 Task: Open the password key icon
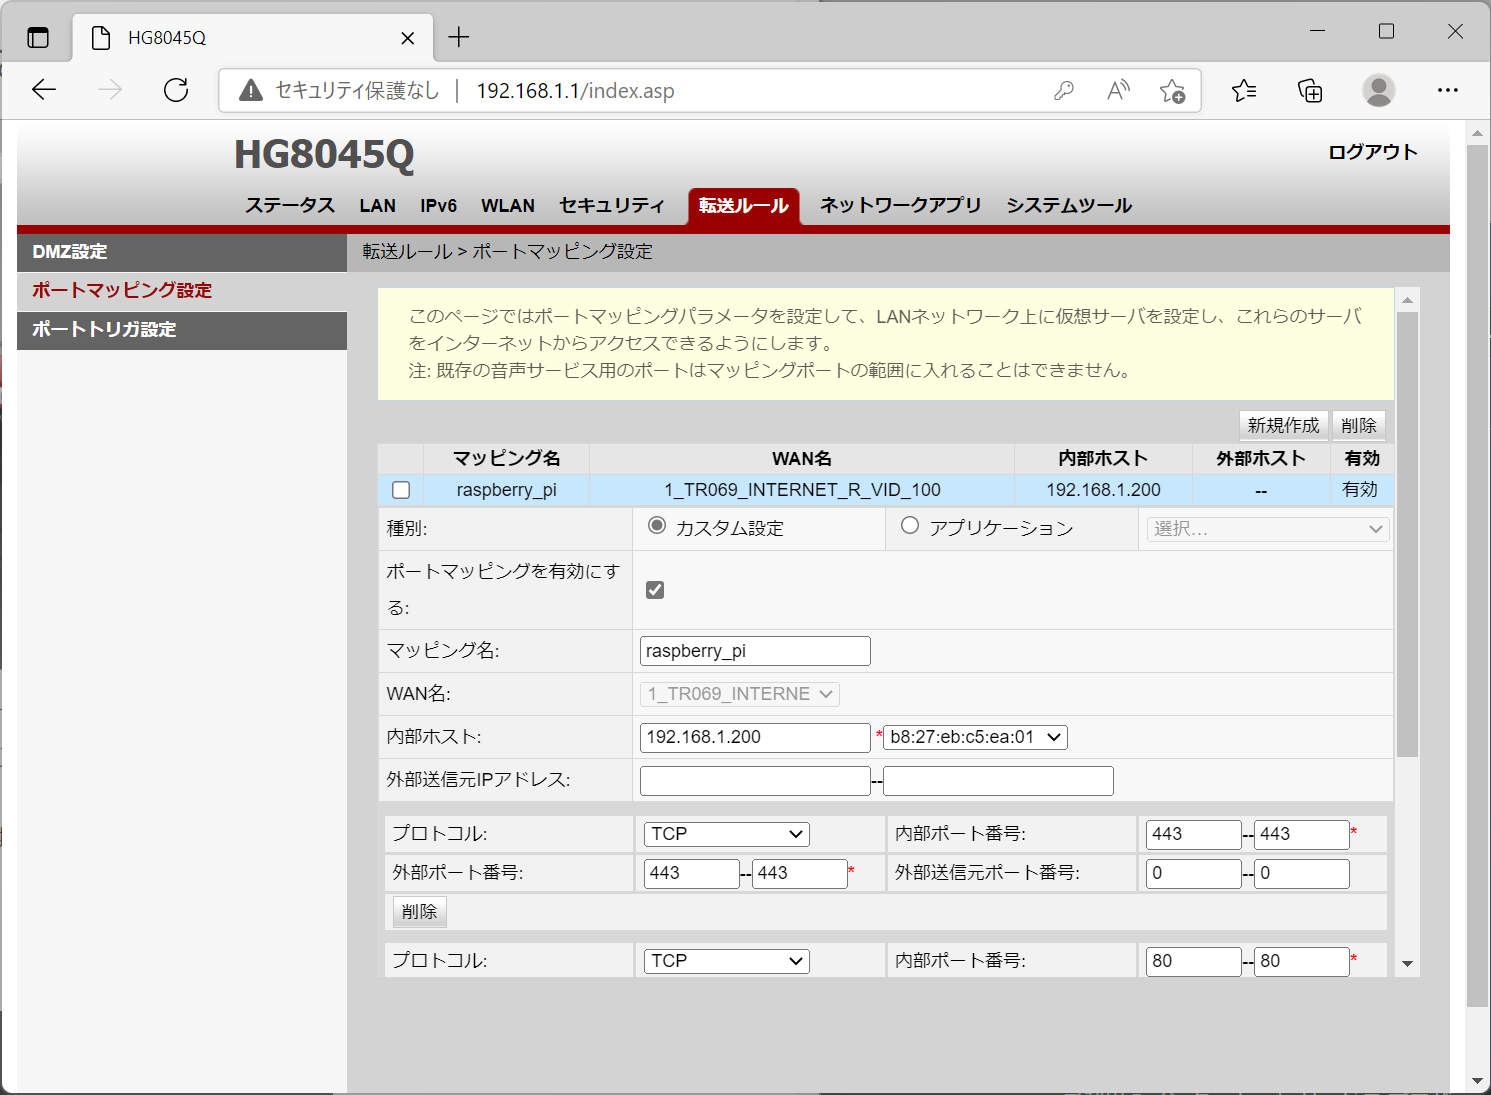1064,91
